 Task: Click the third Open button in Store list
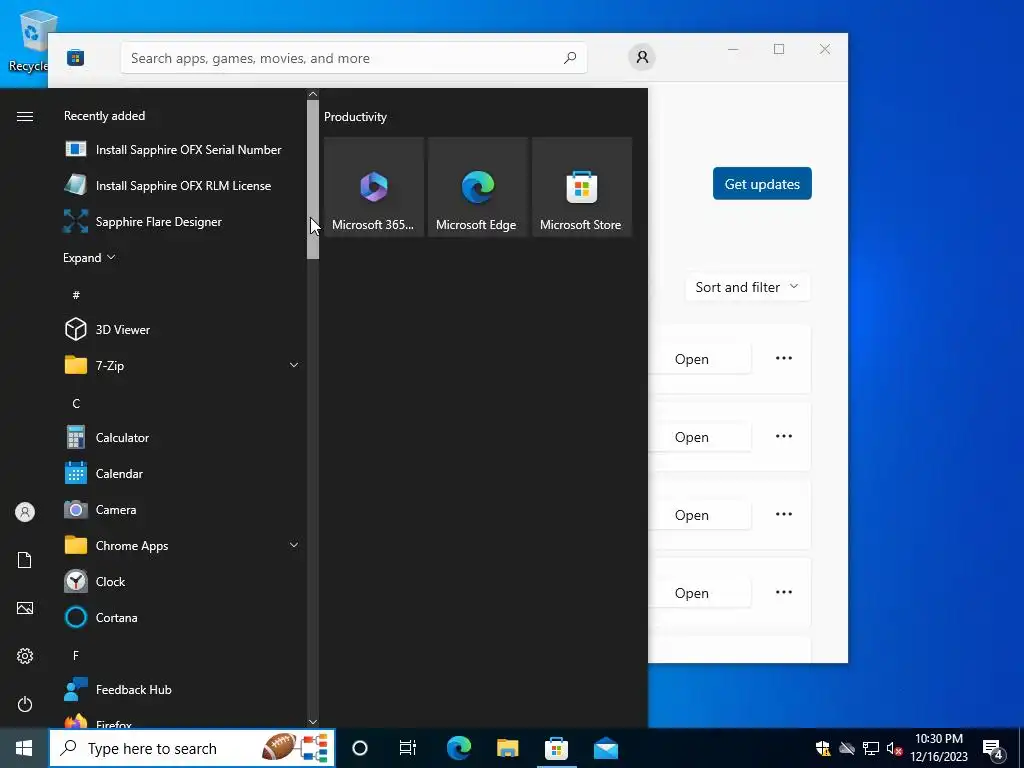(699, 515)
